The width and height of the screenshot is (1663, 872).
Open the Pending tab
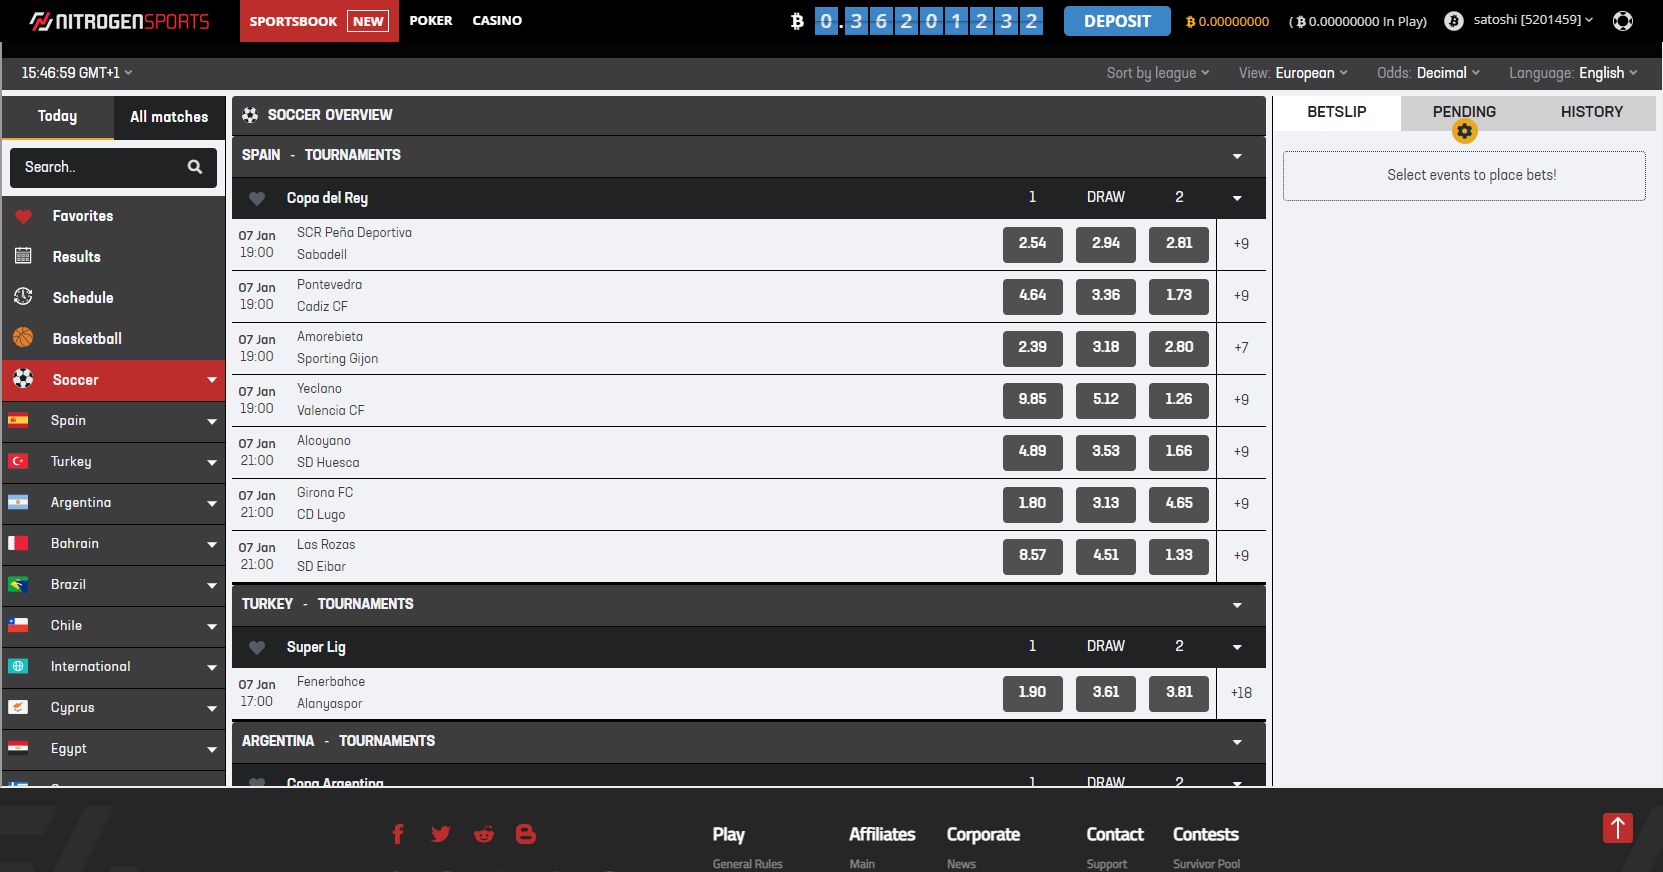pos(1464,112)
